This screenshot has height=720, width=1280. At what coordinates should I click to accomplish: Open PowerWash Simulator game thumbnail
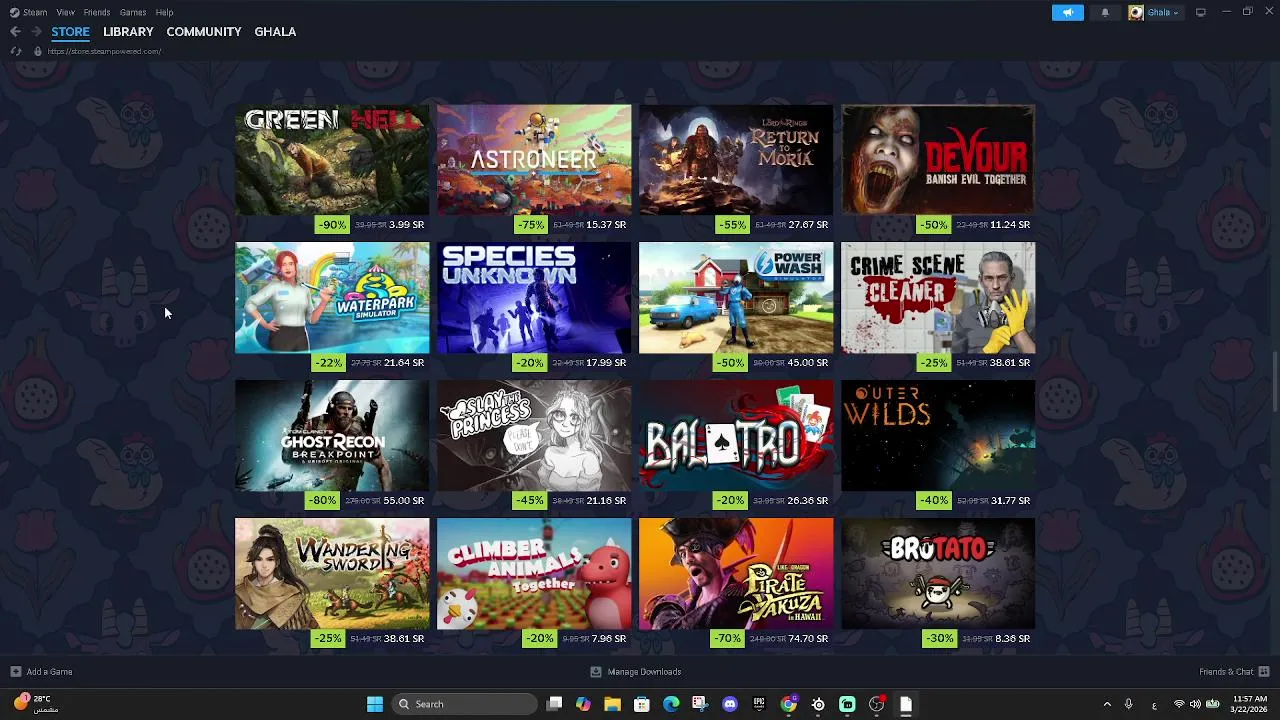tap(736, 298)
